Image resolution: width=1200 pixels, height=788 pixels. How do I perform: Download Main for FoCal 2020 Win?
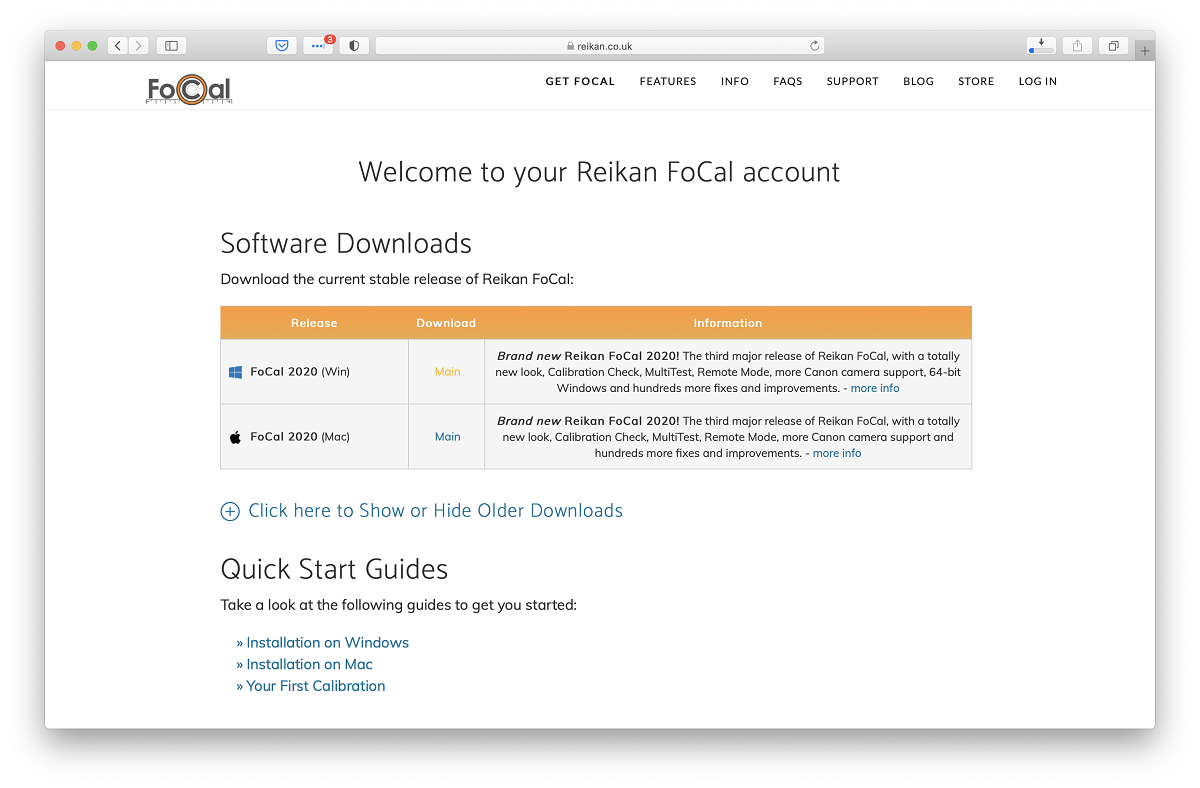click(447, 372)
